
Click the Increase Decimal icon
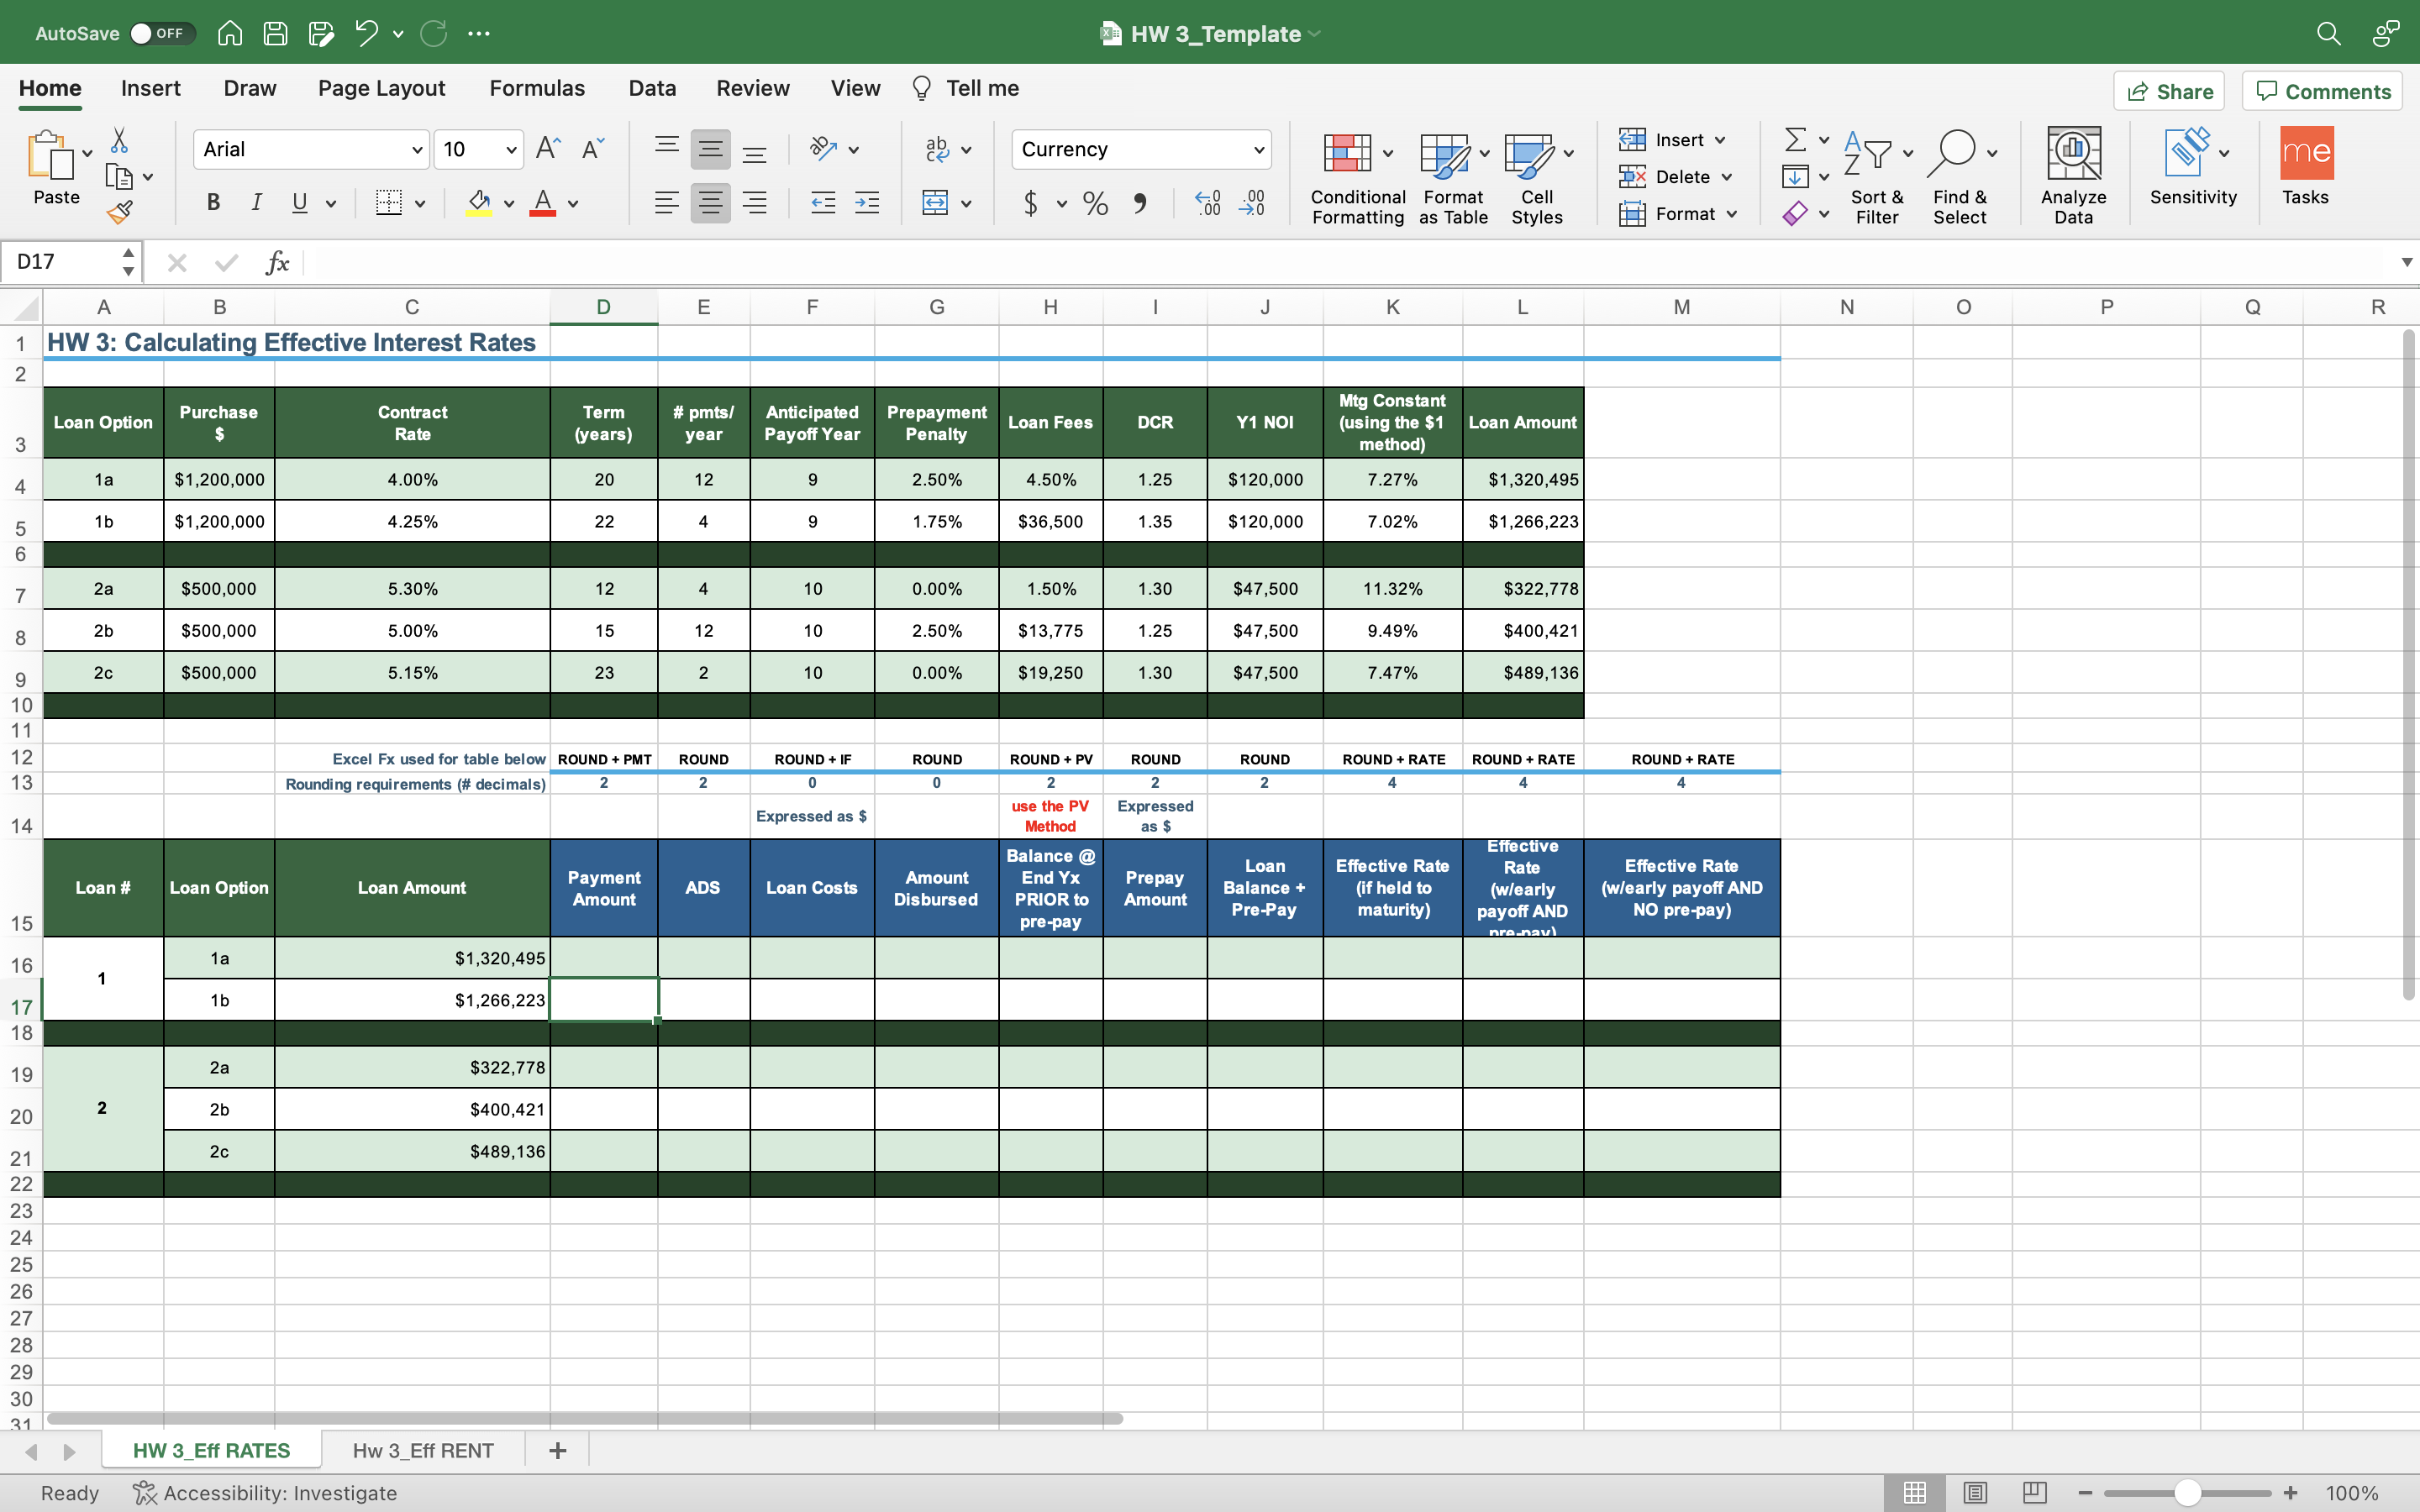click(1207, 203)
